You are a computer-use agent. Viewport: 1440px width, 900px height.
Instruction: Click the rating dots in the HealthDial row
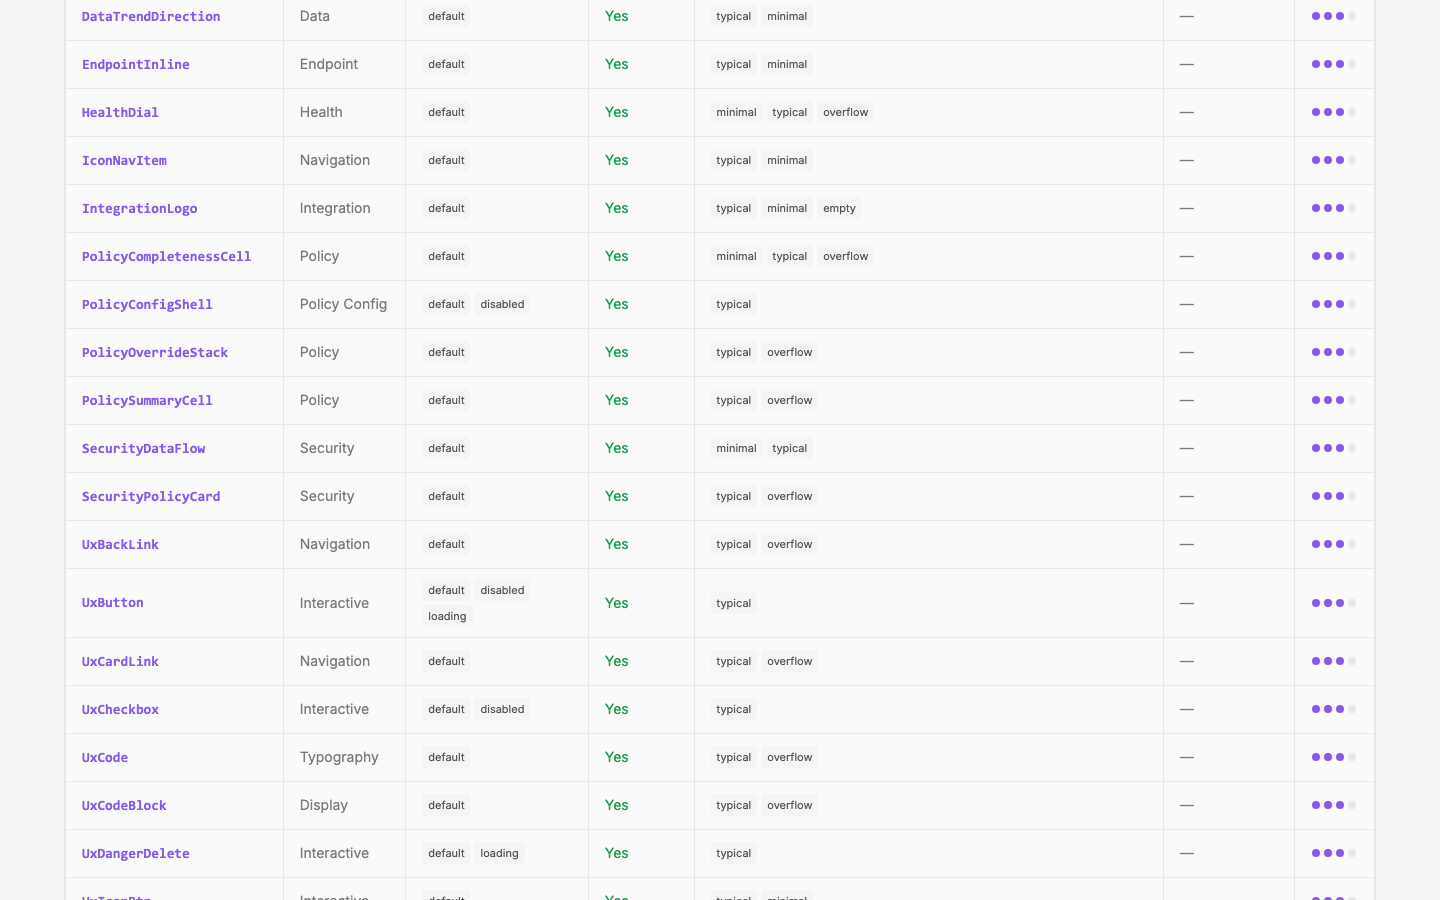point(1334,112)
